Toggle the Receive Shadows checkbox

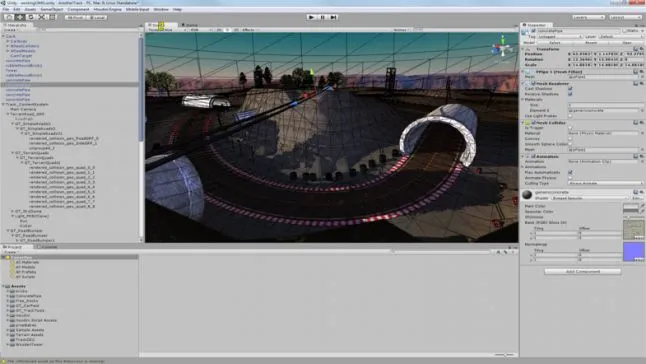570,94
